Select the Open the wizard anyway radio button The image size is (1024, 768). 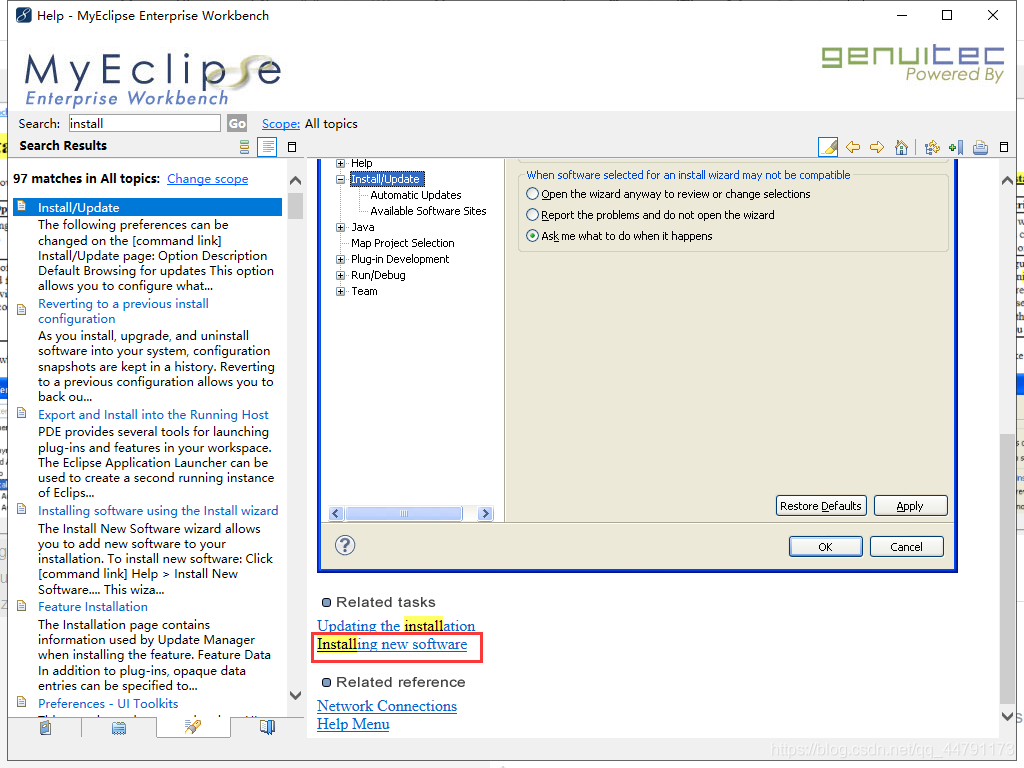pos(531,195)
